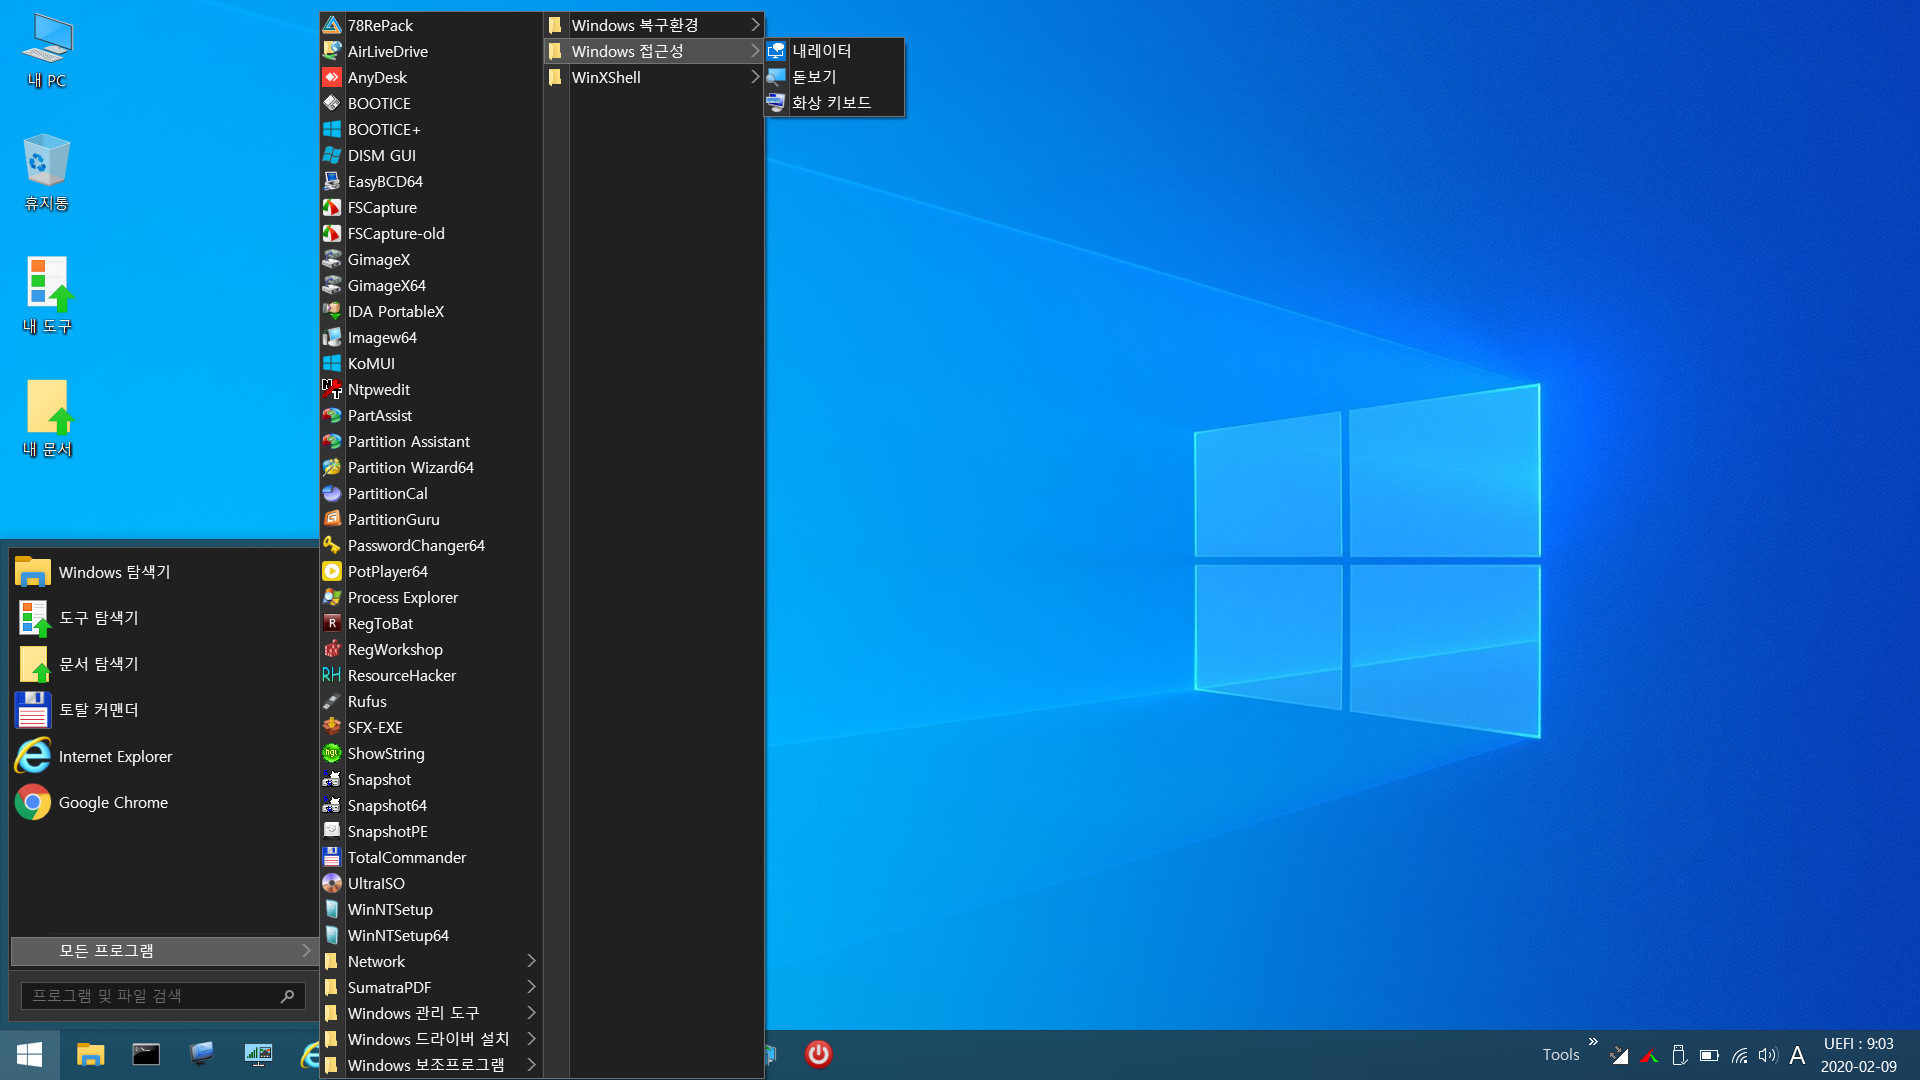This screenshot has height=1080, width=1920.
Task: Launch AirLiveDrive
Action: pyautogui.click(x=431, y=51)
